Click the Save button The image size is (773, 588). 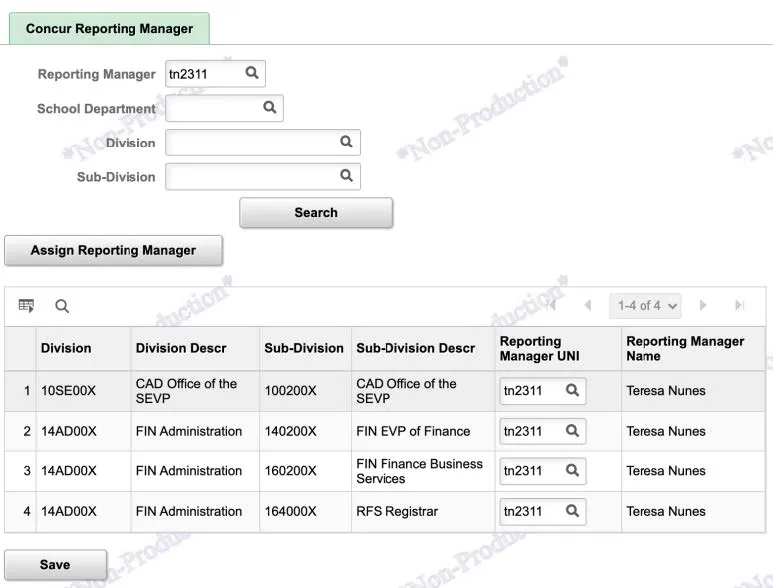[55, 564]
